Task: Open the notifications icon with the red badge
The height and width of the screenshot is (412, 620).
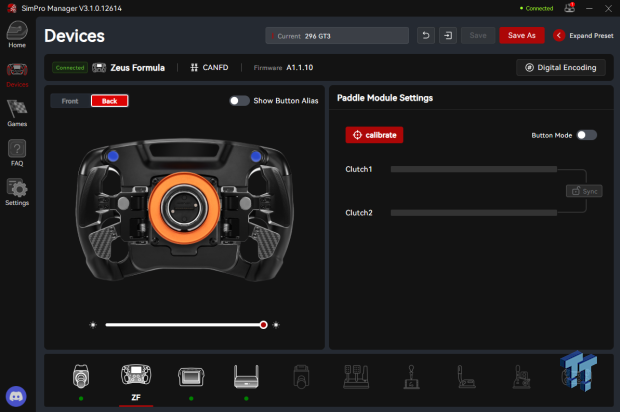Action: (x=570, y=8)
